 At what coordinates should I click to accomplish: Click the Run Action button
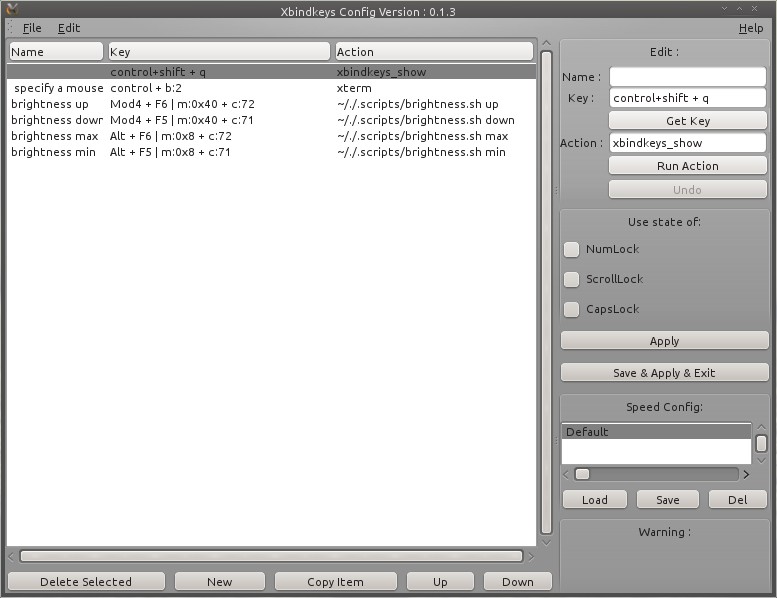688,166
